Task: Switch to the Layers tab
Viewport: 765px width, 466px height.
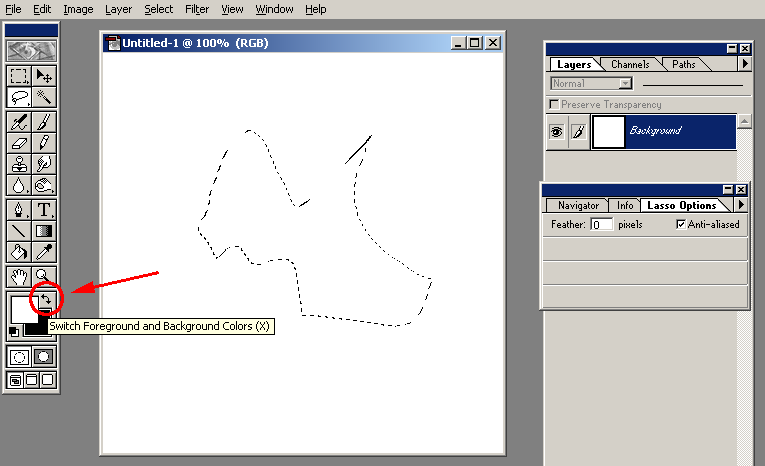Action: click(574, 64)
